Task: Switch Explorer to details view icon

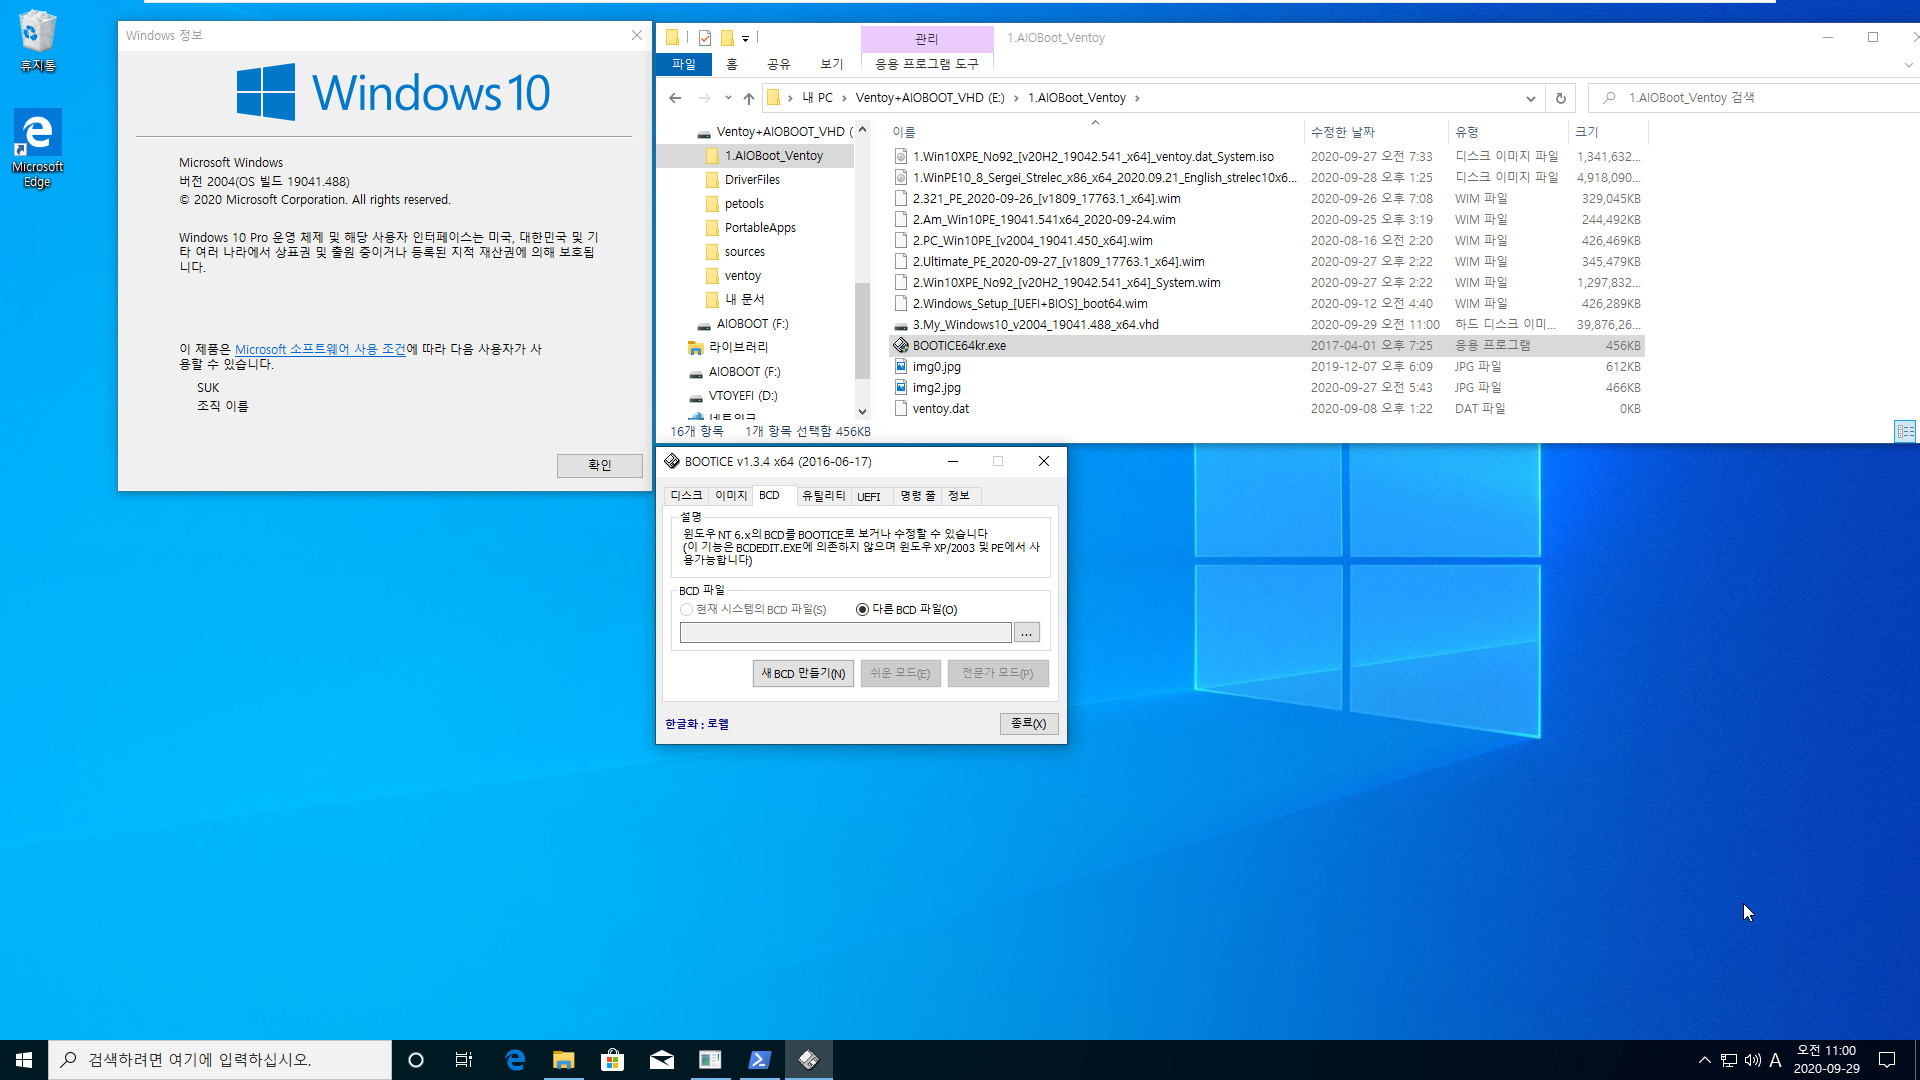Action: pyautogui.click(x=1904, y=431)
